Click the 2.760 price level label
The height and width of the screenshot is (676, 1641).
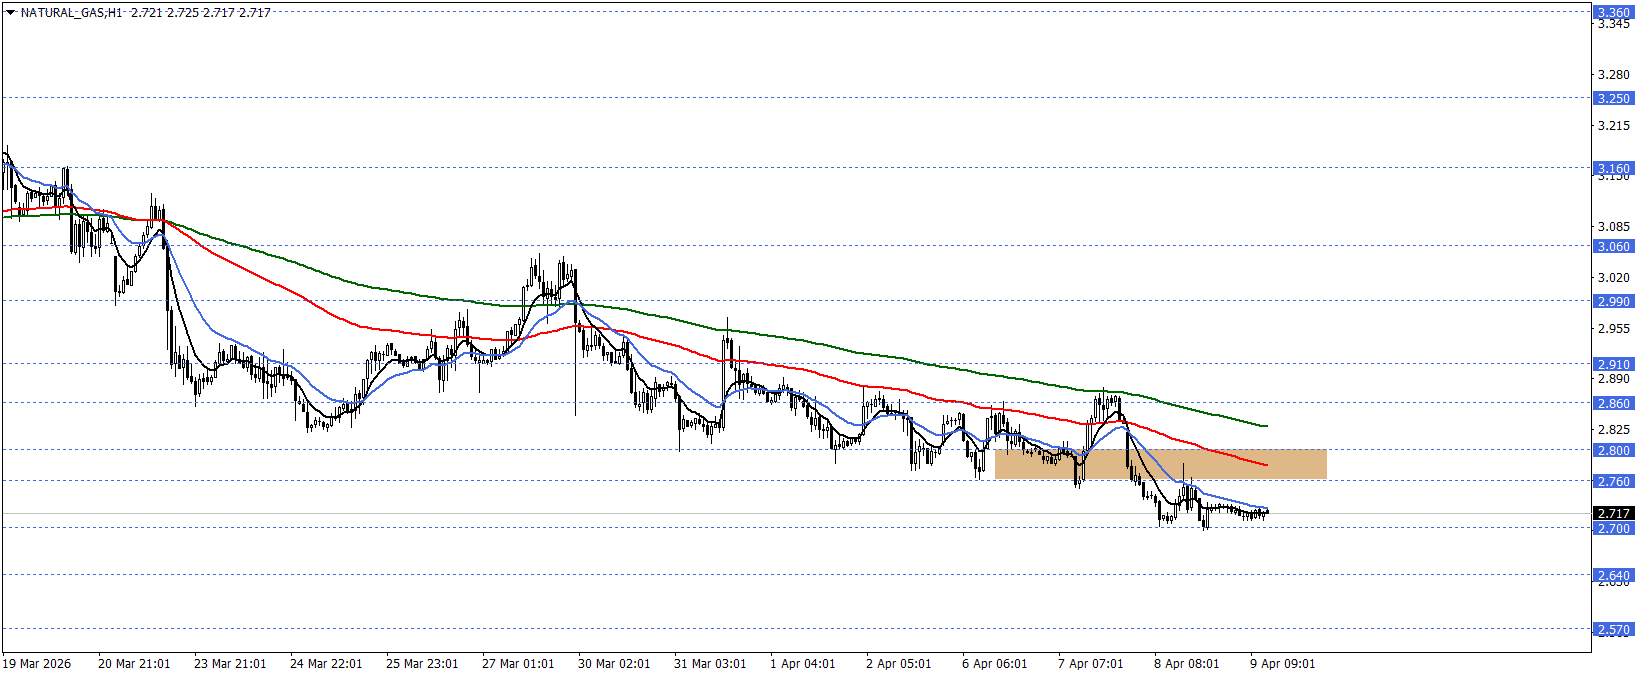tap(1612, 481)
